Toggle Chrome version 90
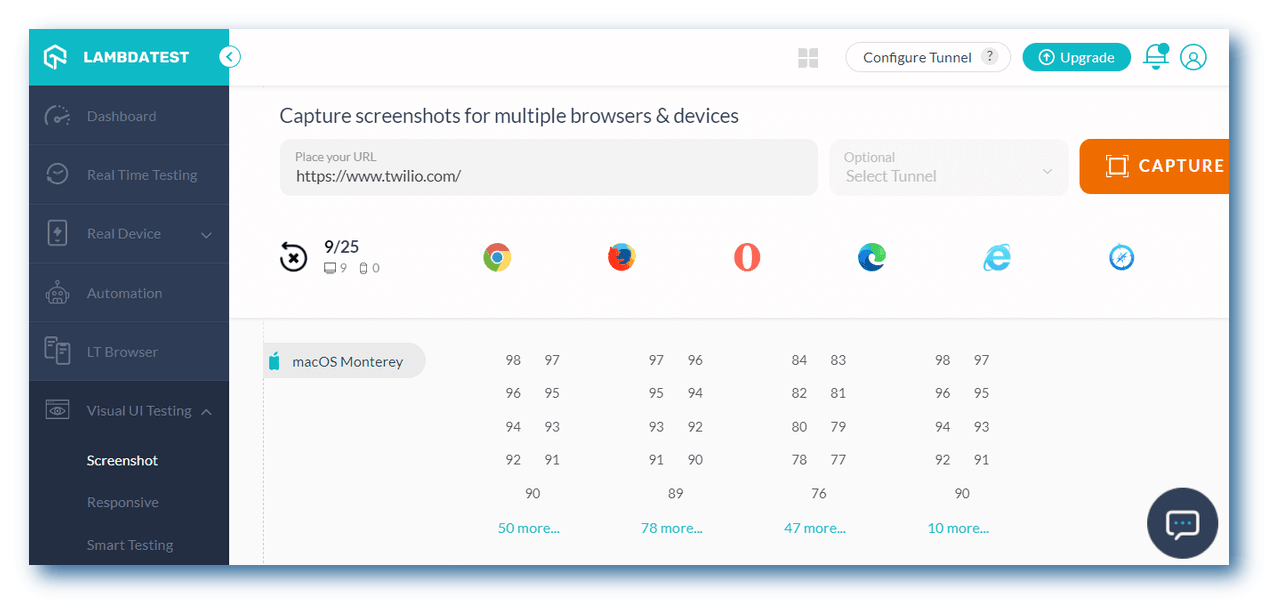Viewport: 1278px width, 614px height. [533, 493]
